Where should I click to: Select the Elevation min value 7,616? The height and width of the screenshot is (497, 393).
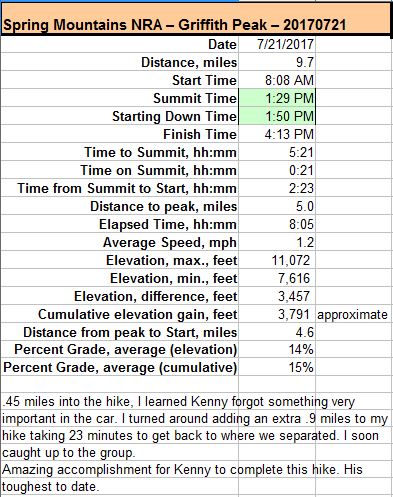coord(277,278)
